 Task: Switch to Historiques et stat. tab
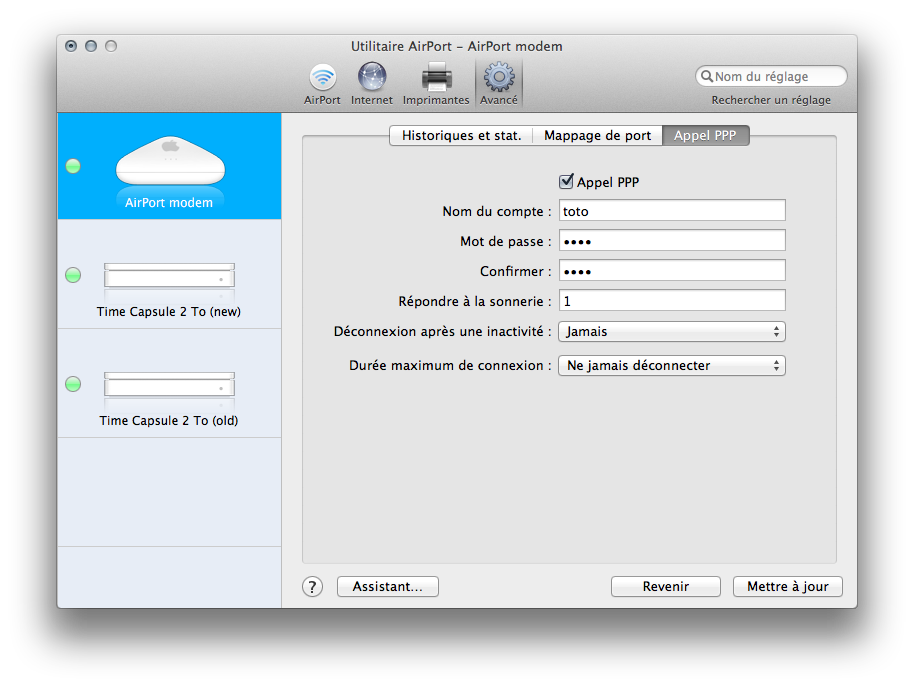point(461,136)
